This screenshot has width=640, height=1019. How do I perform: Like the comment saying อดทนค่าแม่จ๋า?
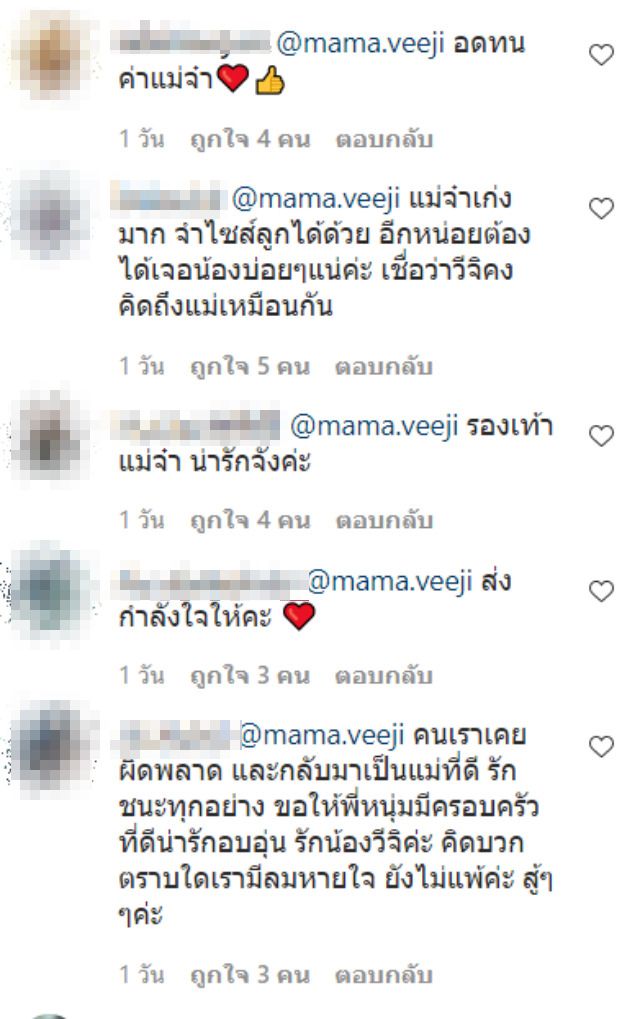coord(601,55)
